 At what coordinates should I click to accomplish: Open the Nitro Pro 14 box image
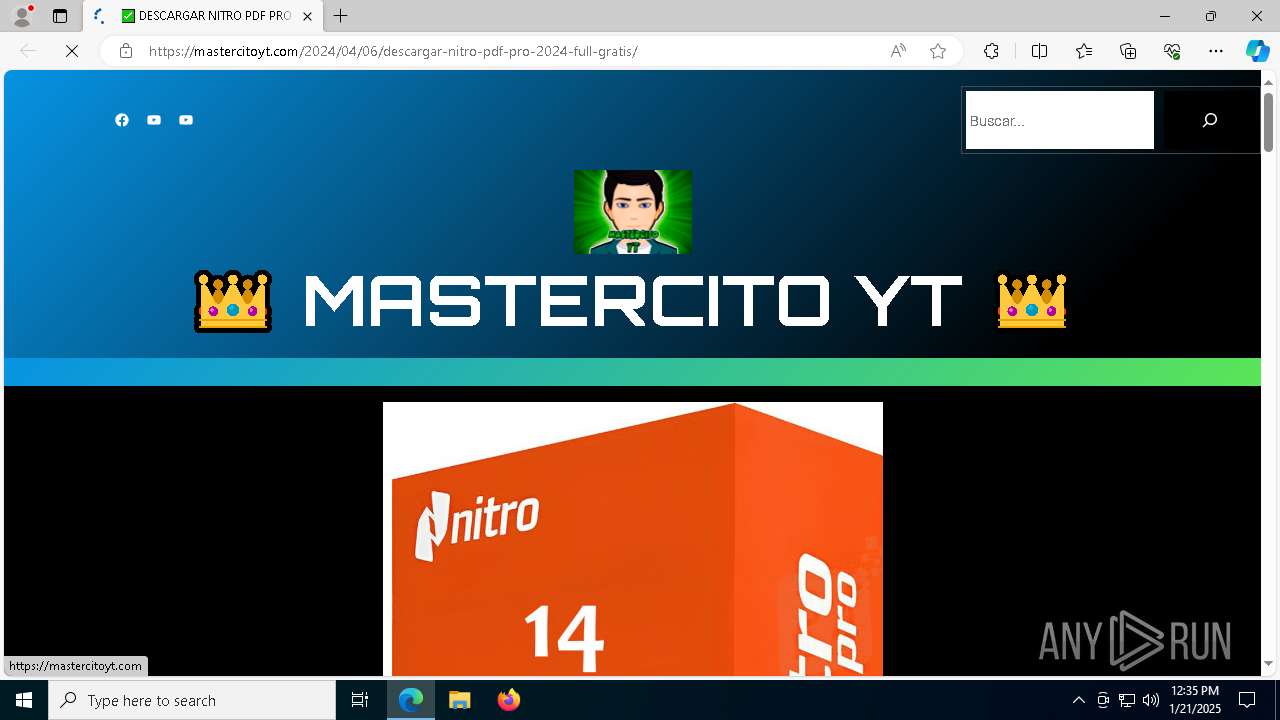(633, 539)
